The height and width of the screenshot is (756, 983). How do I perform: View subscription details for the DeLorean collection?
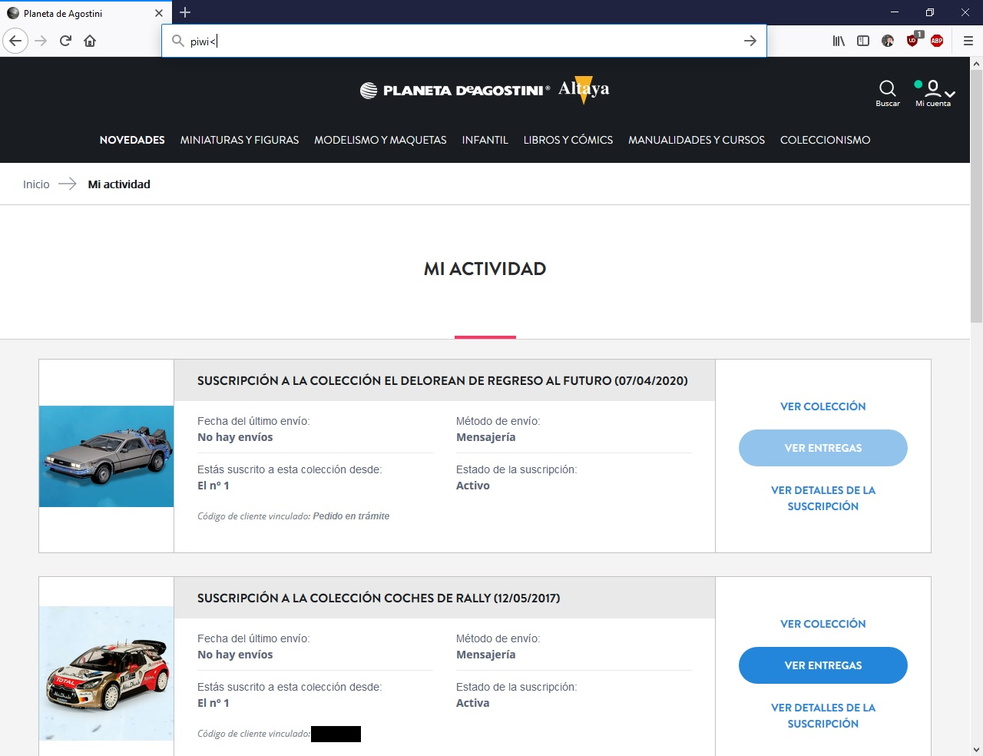(x=823, y=498)
